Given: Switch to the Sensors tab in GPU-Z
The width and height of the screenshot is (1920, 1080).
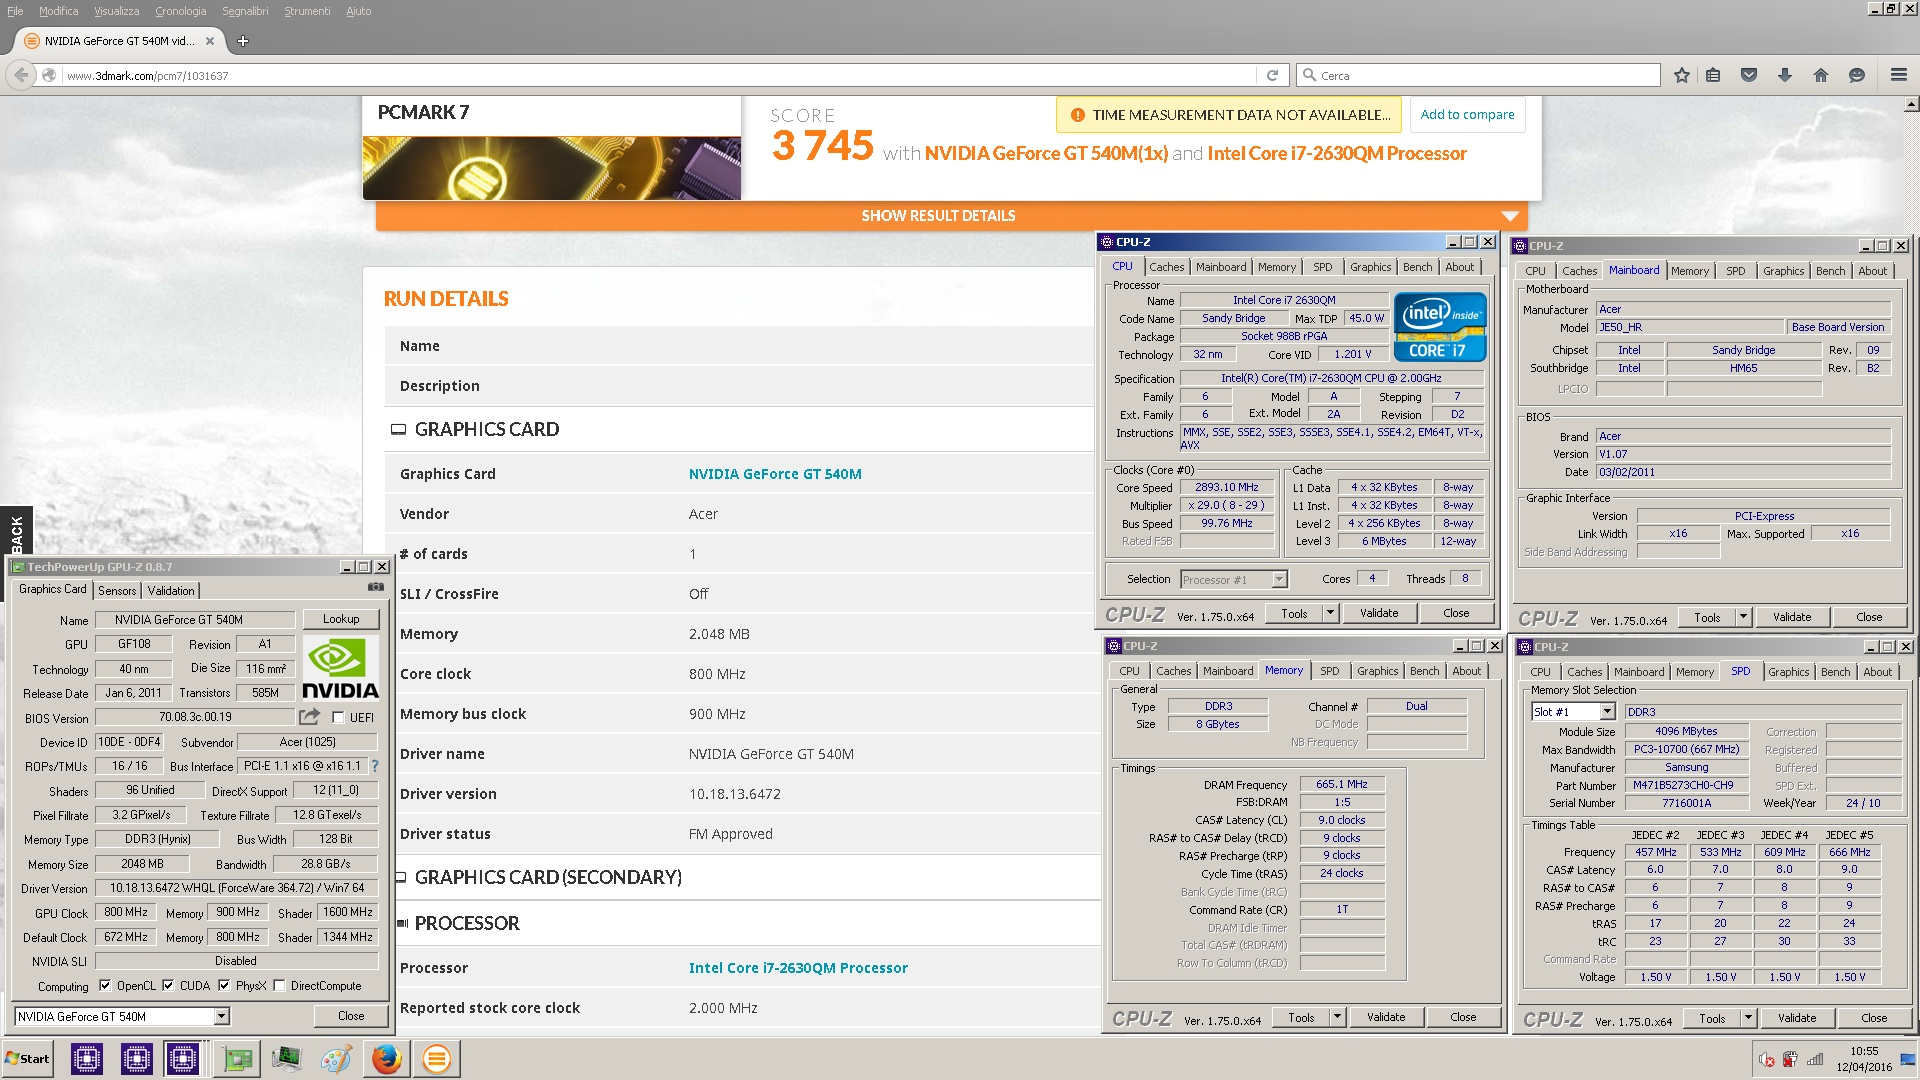Looking at the screenshot, I should click(117, 590).
